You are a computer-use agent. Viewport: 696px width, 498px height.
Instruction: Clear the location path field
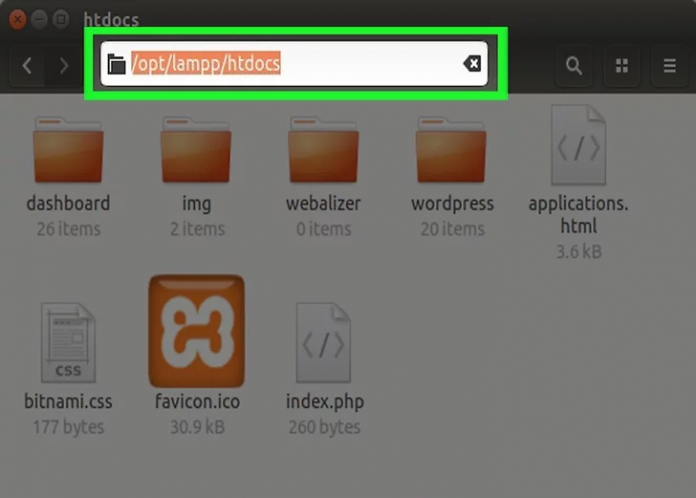pos(471,64)
